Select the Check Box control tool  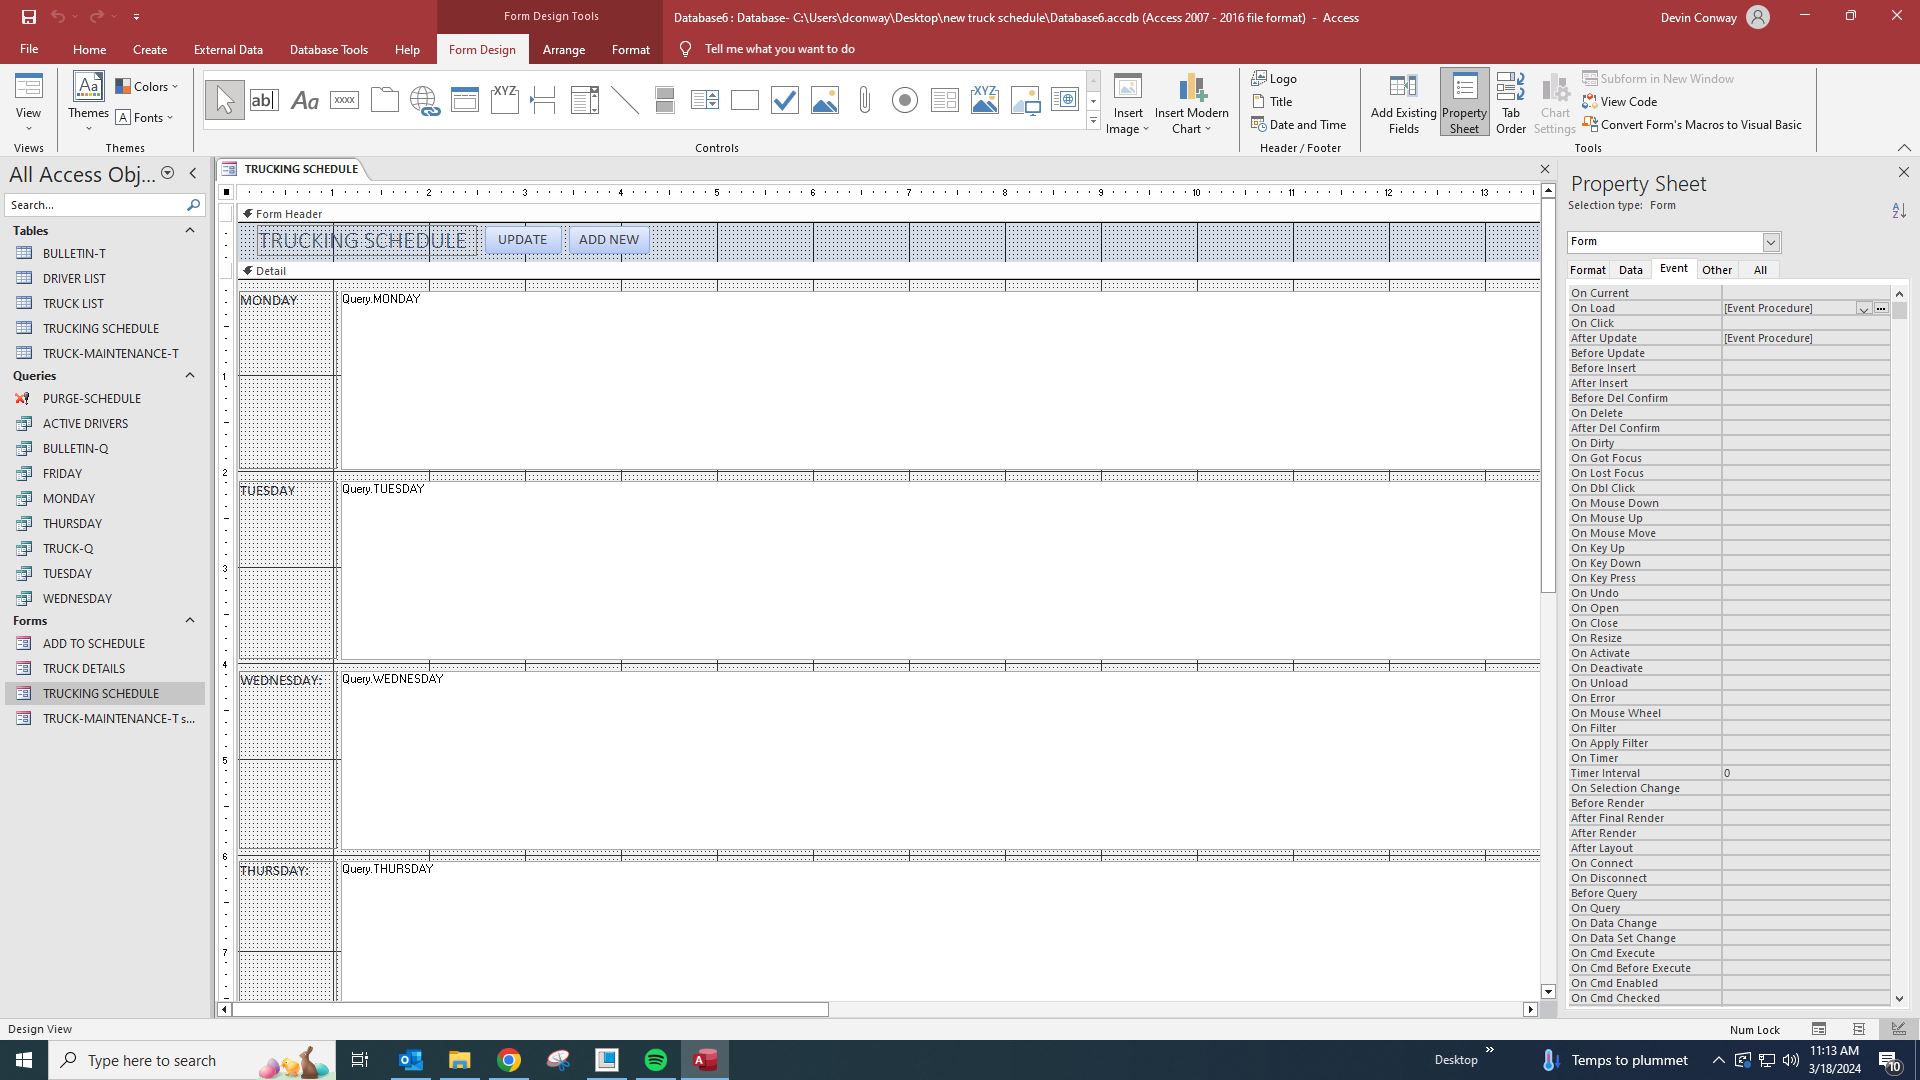[785, 100]
